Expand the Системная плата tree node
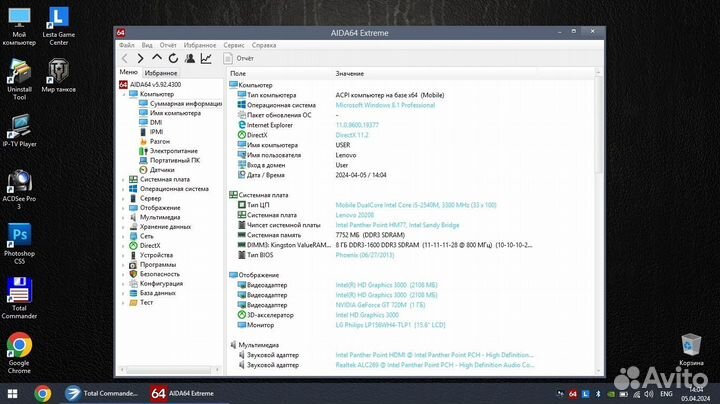 click(124, 179)
